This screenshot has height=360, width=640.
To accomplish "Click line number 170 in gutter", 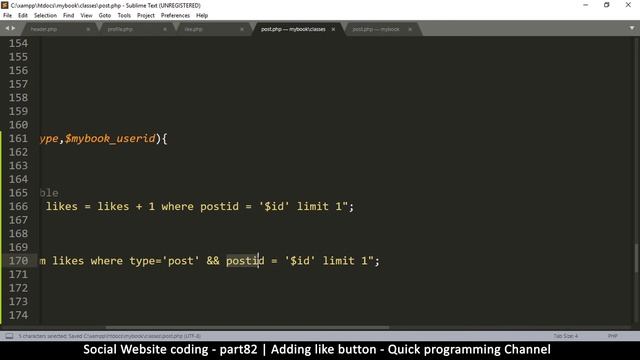I will [x=18, y=261].
